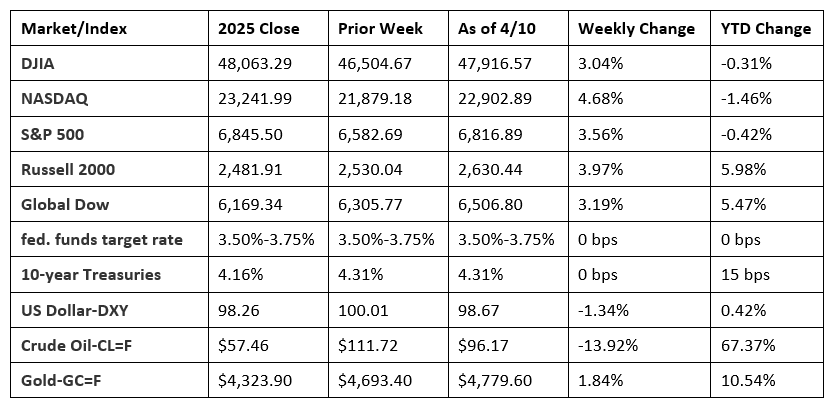Viewport: 837px width, 411px height.
Task: Select the NASDAQ row label
Action: [52, 99]
